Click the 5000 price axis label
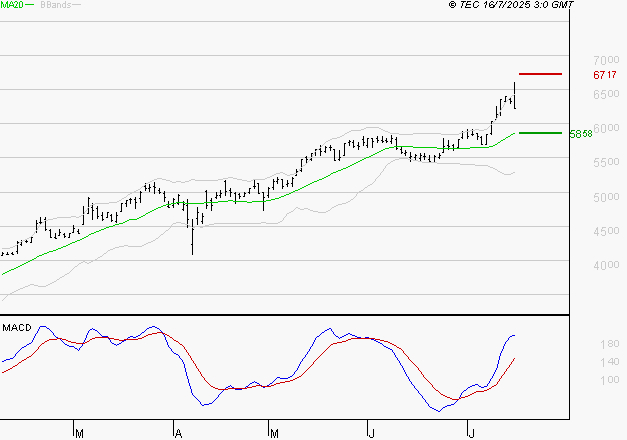The height and width of the screenshot is (440, 627). click(606, 197)
